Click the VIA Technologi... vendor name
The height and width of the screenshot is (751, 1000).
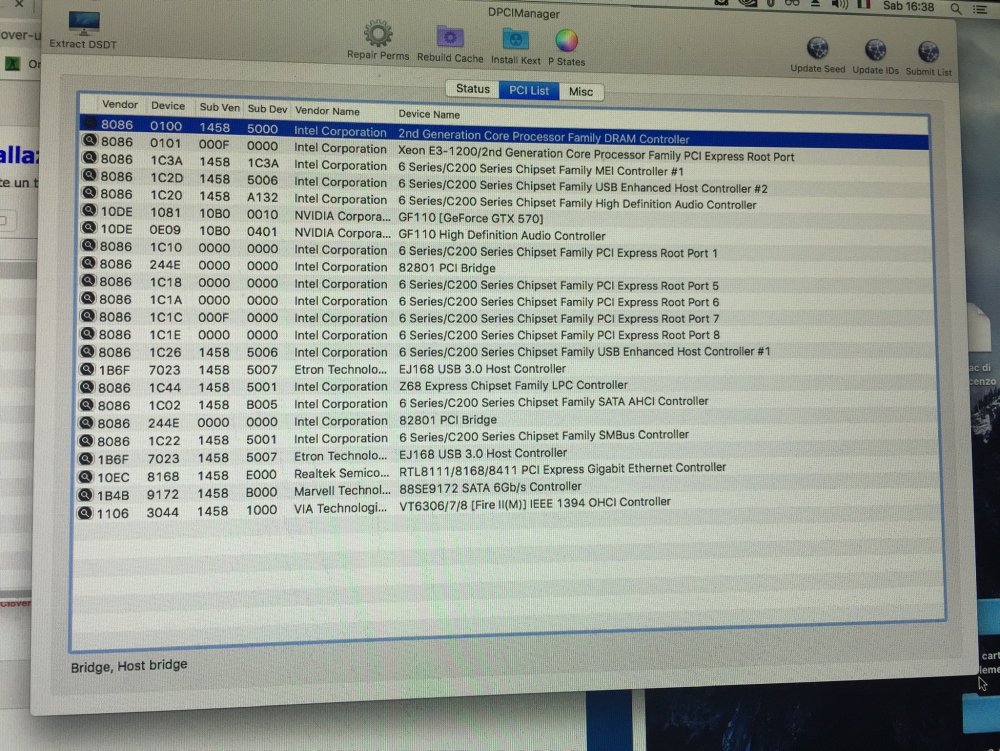(x=341, y=508)
